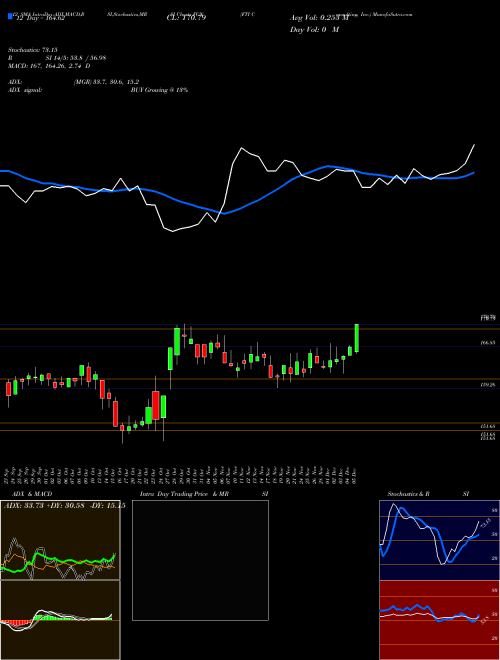Click the blue 12-day SMA legend square
This screenshot has width=500, height=660.
pyautogui.click(x=10, y=17)
